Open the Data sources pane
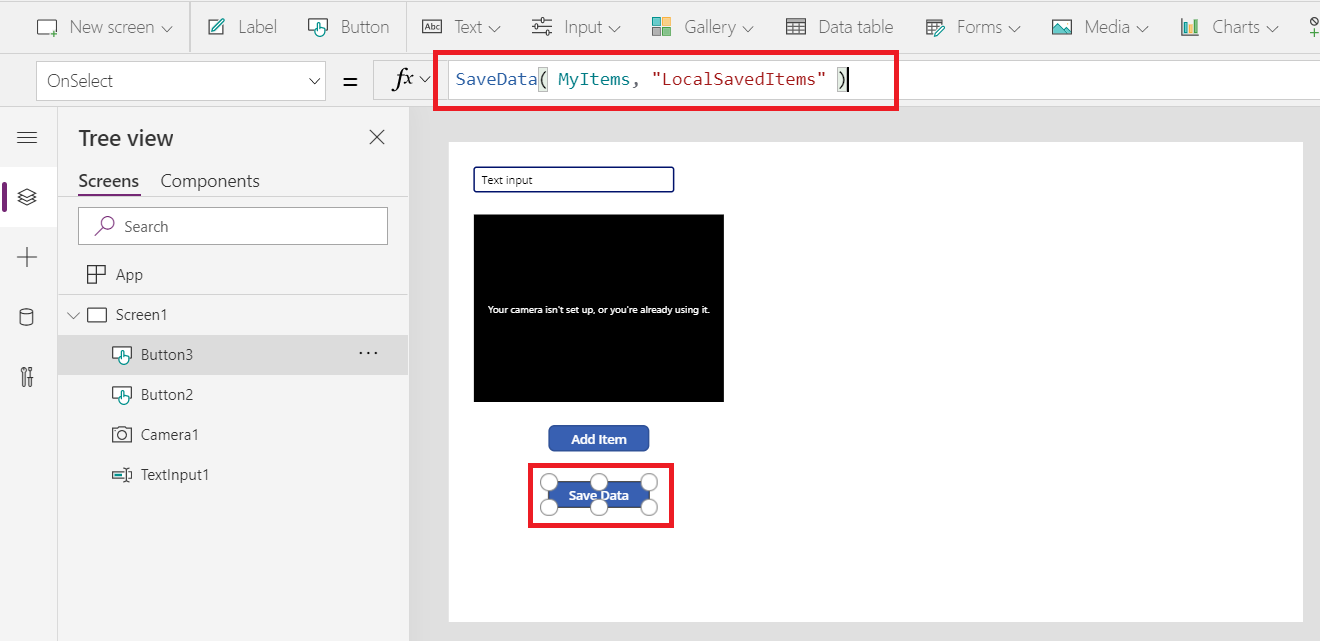The image size is (1320, 641). [27, 317]
